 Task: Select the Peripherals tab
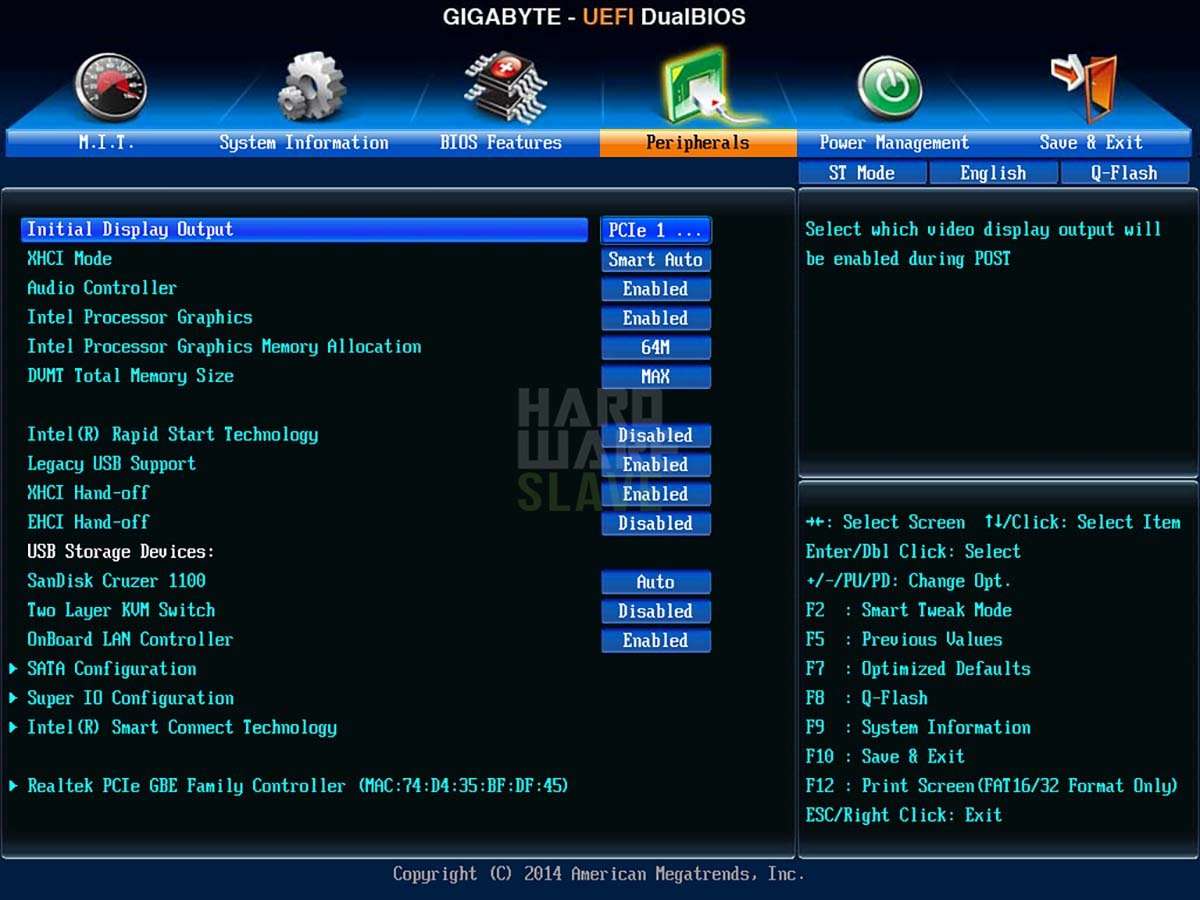698,143
